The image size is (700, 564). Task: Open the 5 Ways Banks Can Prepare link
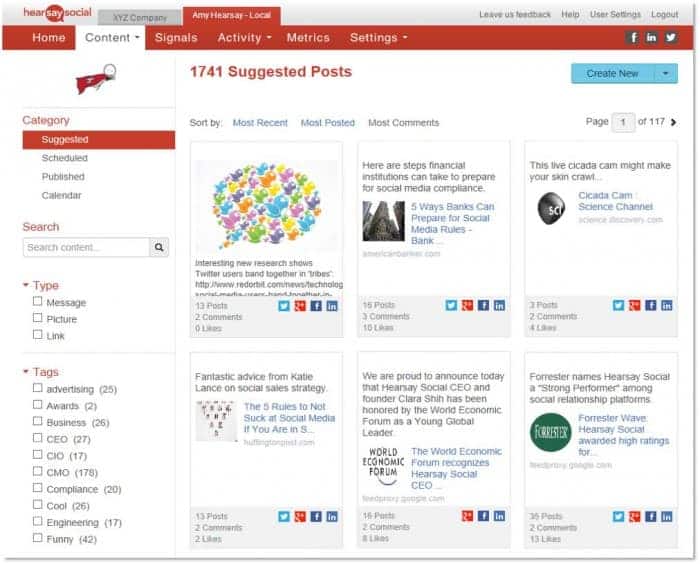coord(453,224)
